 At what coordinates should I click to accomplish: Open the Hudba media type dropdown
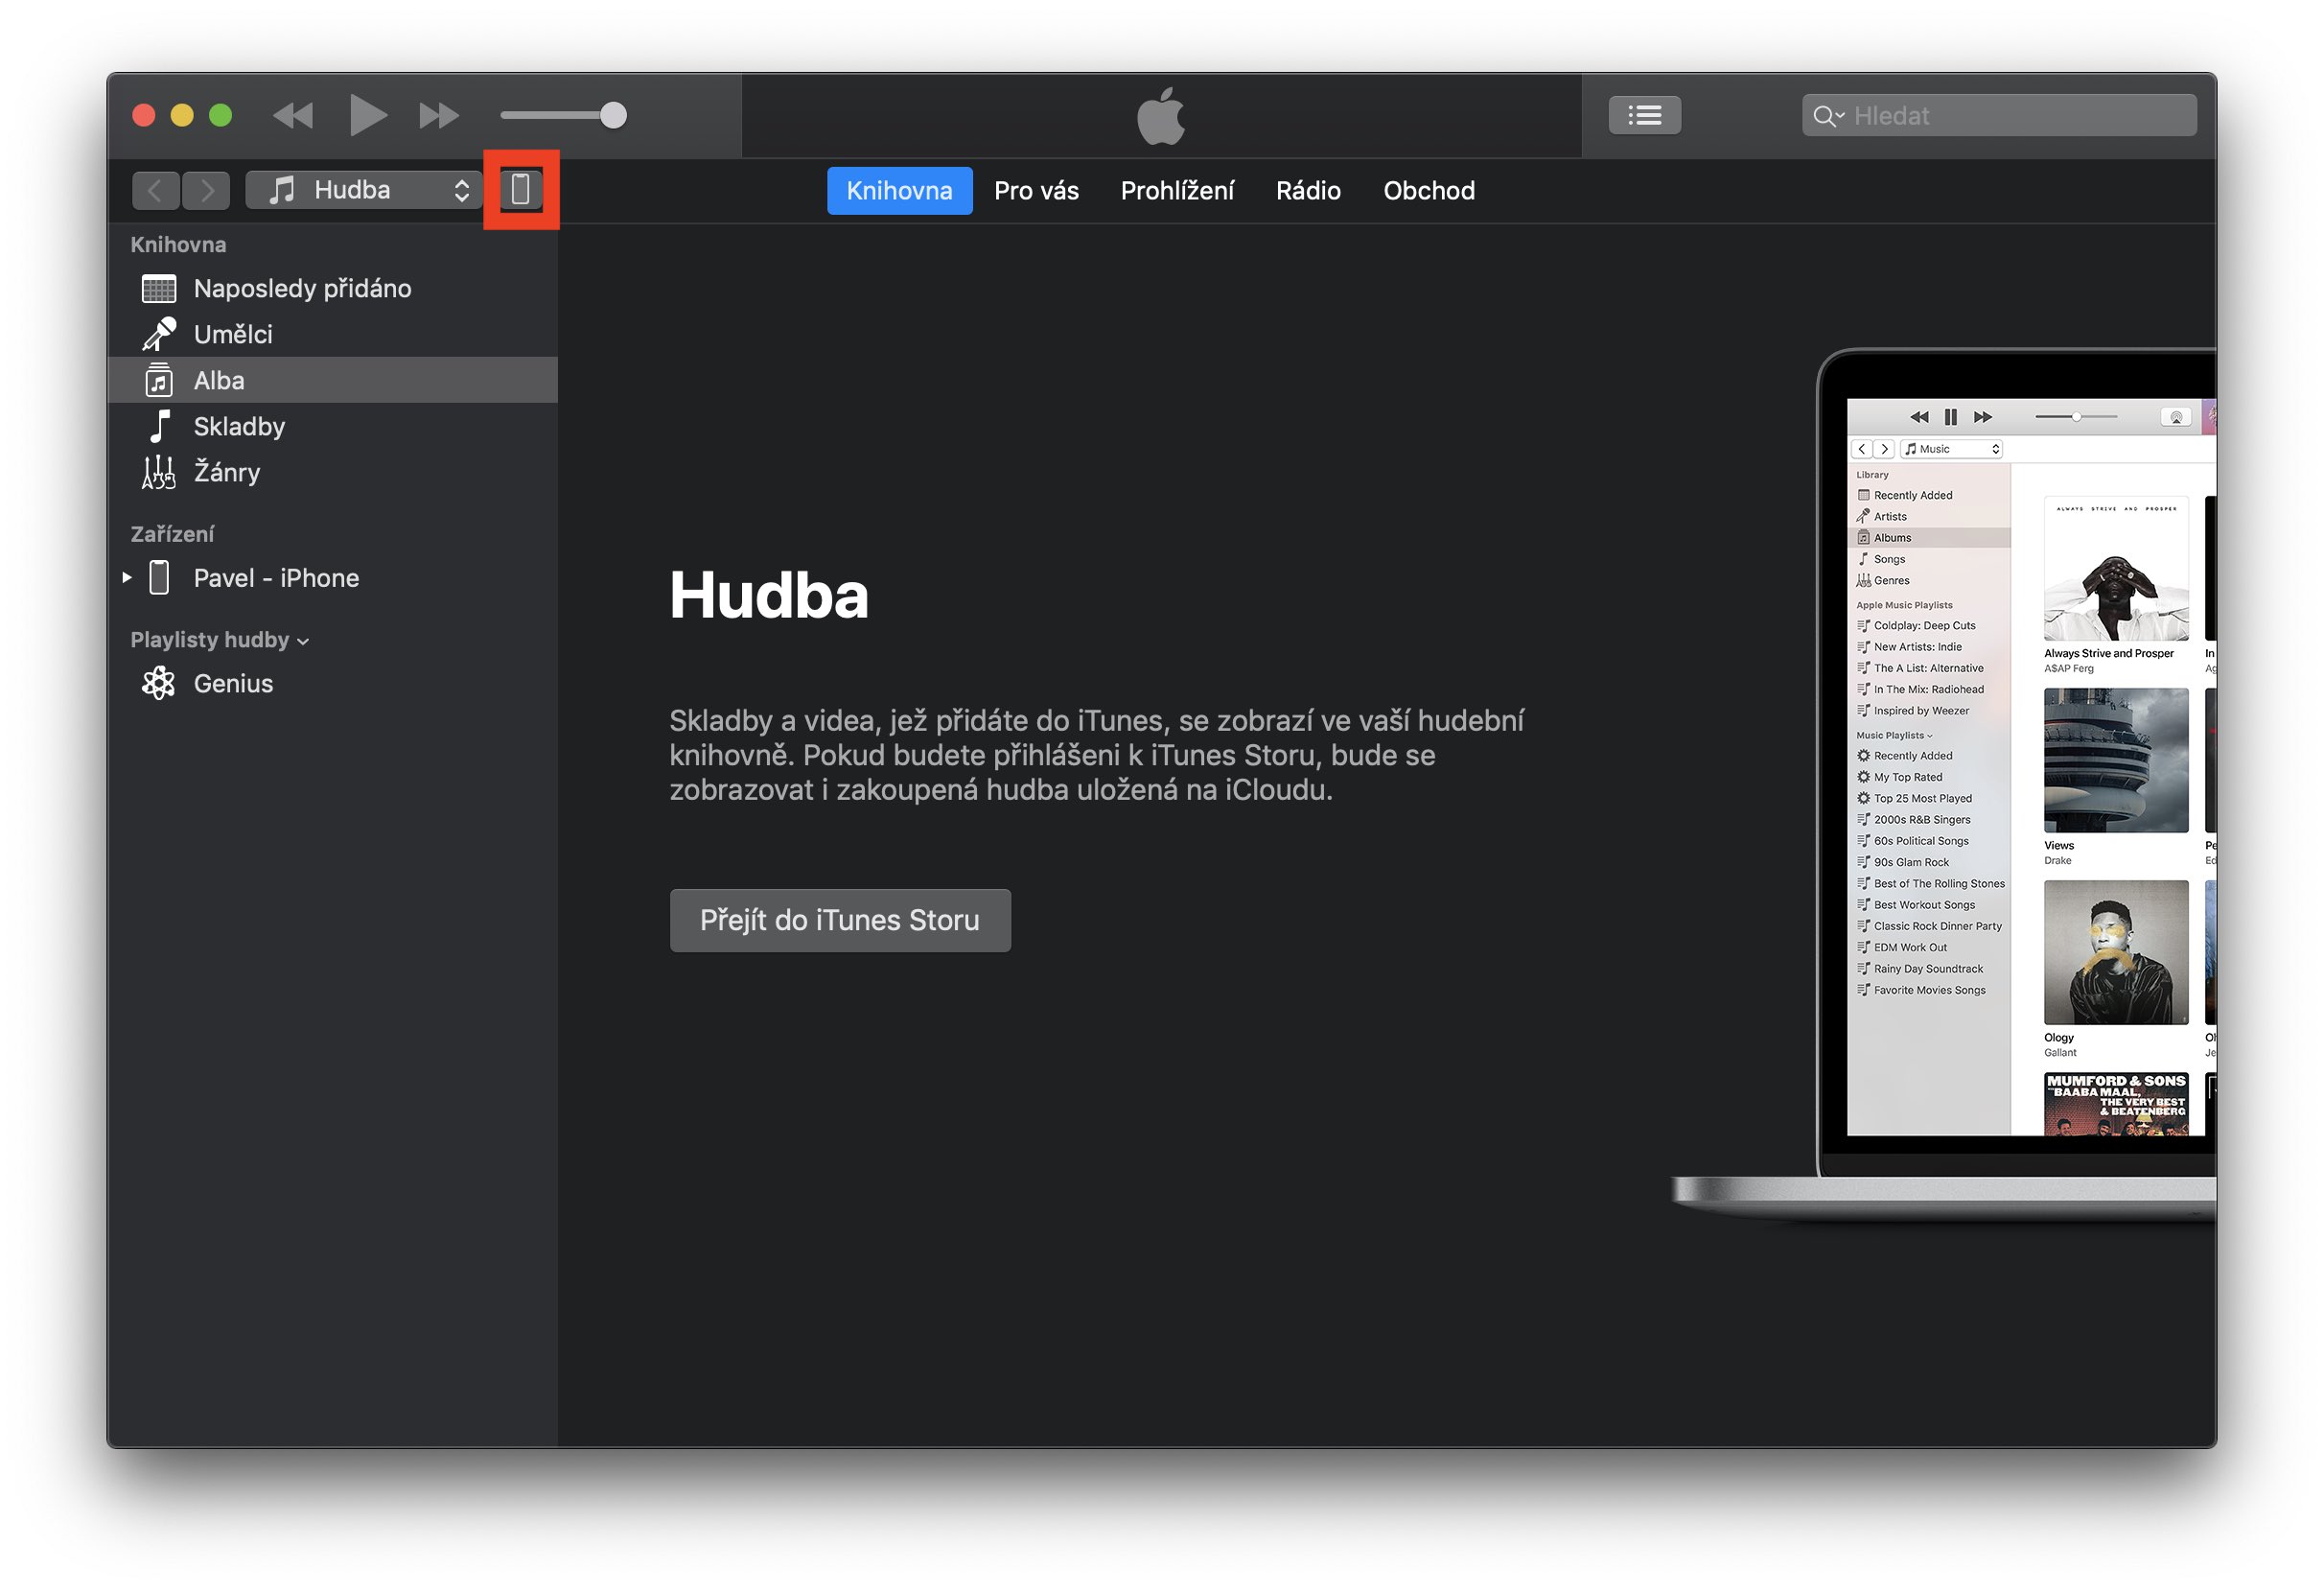tap(363, 190)
